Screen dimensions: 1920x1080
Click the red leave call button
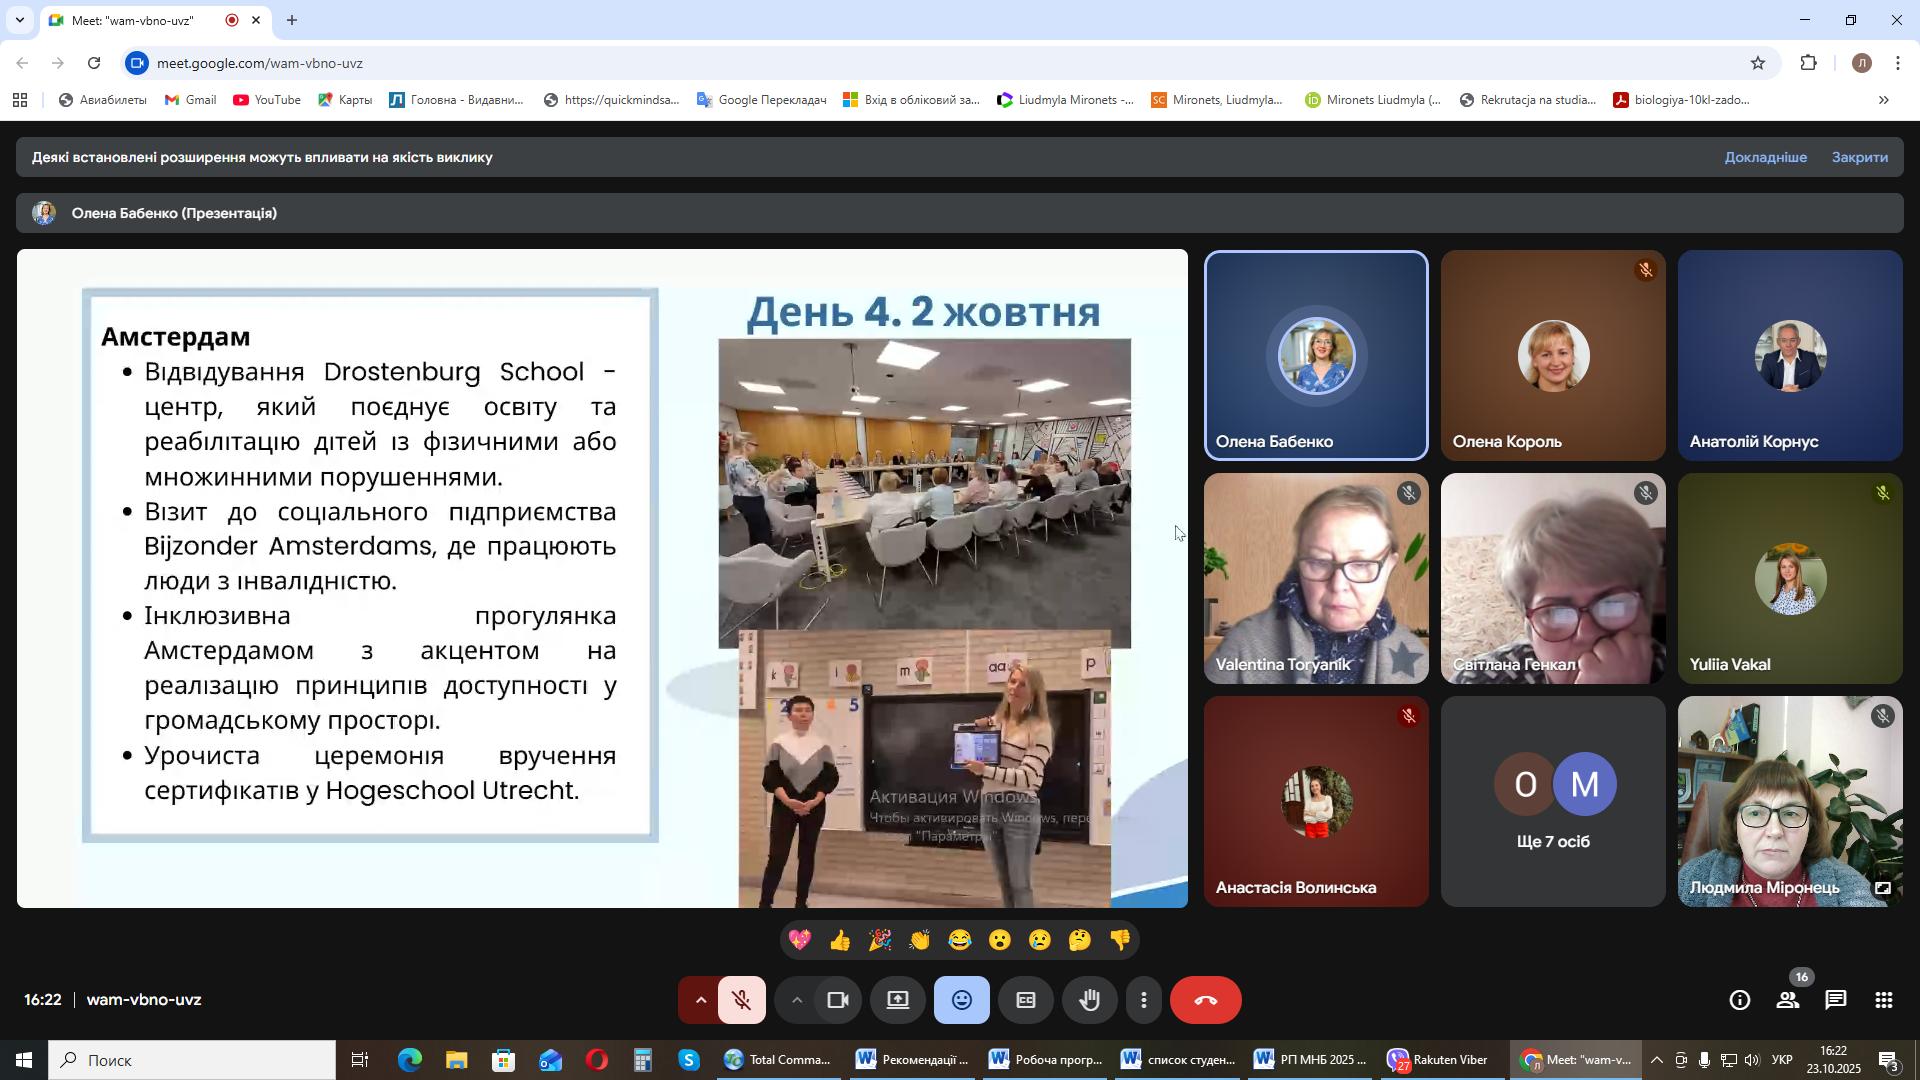(x=1205, y=1001)
